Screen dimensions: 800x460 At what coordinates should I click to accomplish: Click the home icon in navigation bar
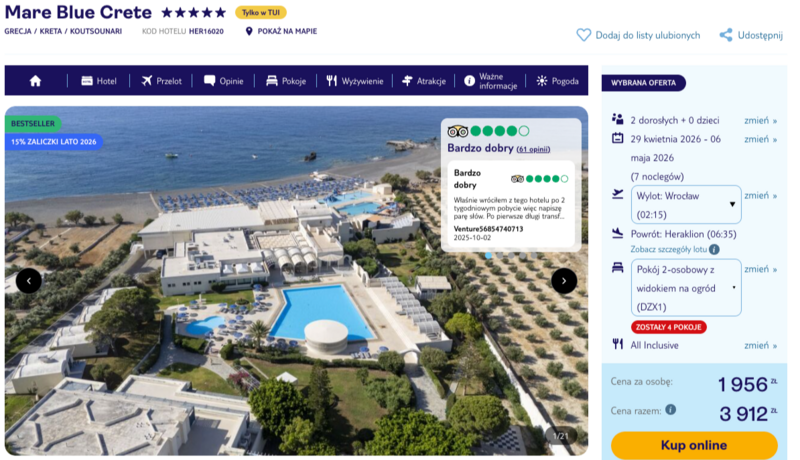[36, 81]
